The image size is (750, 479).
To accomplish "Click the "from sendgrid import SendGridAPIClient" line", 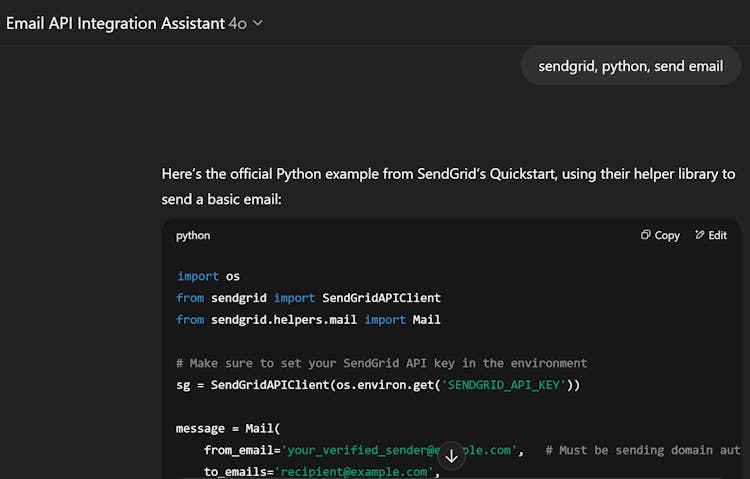I will (x=308, y=298).
